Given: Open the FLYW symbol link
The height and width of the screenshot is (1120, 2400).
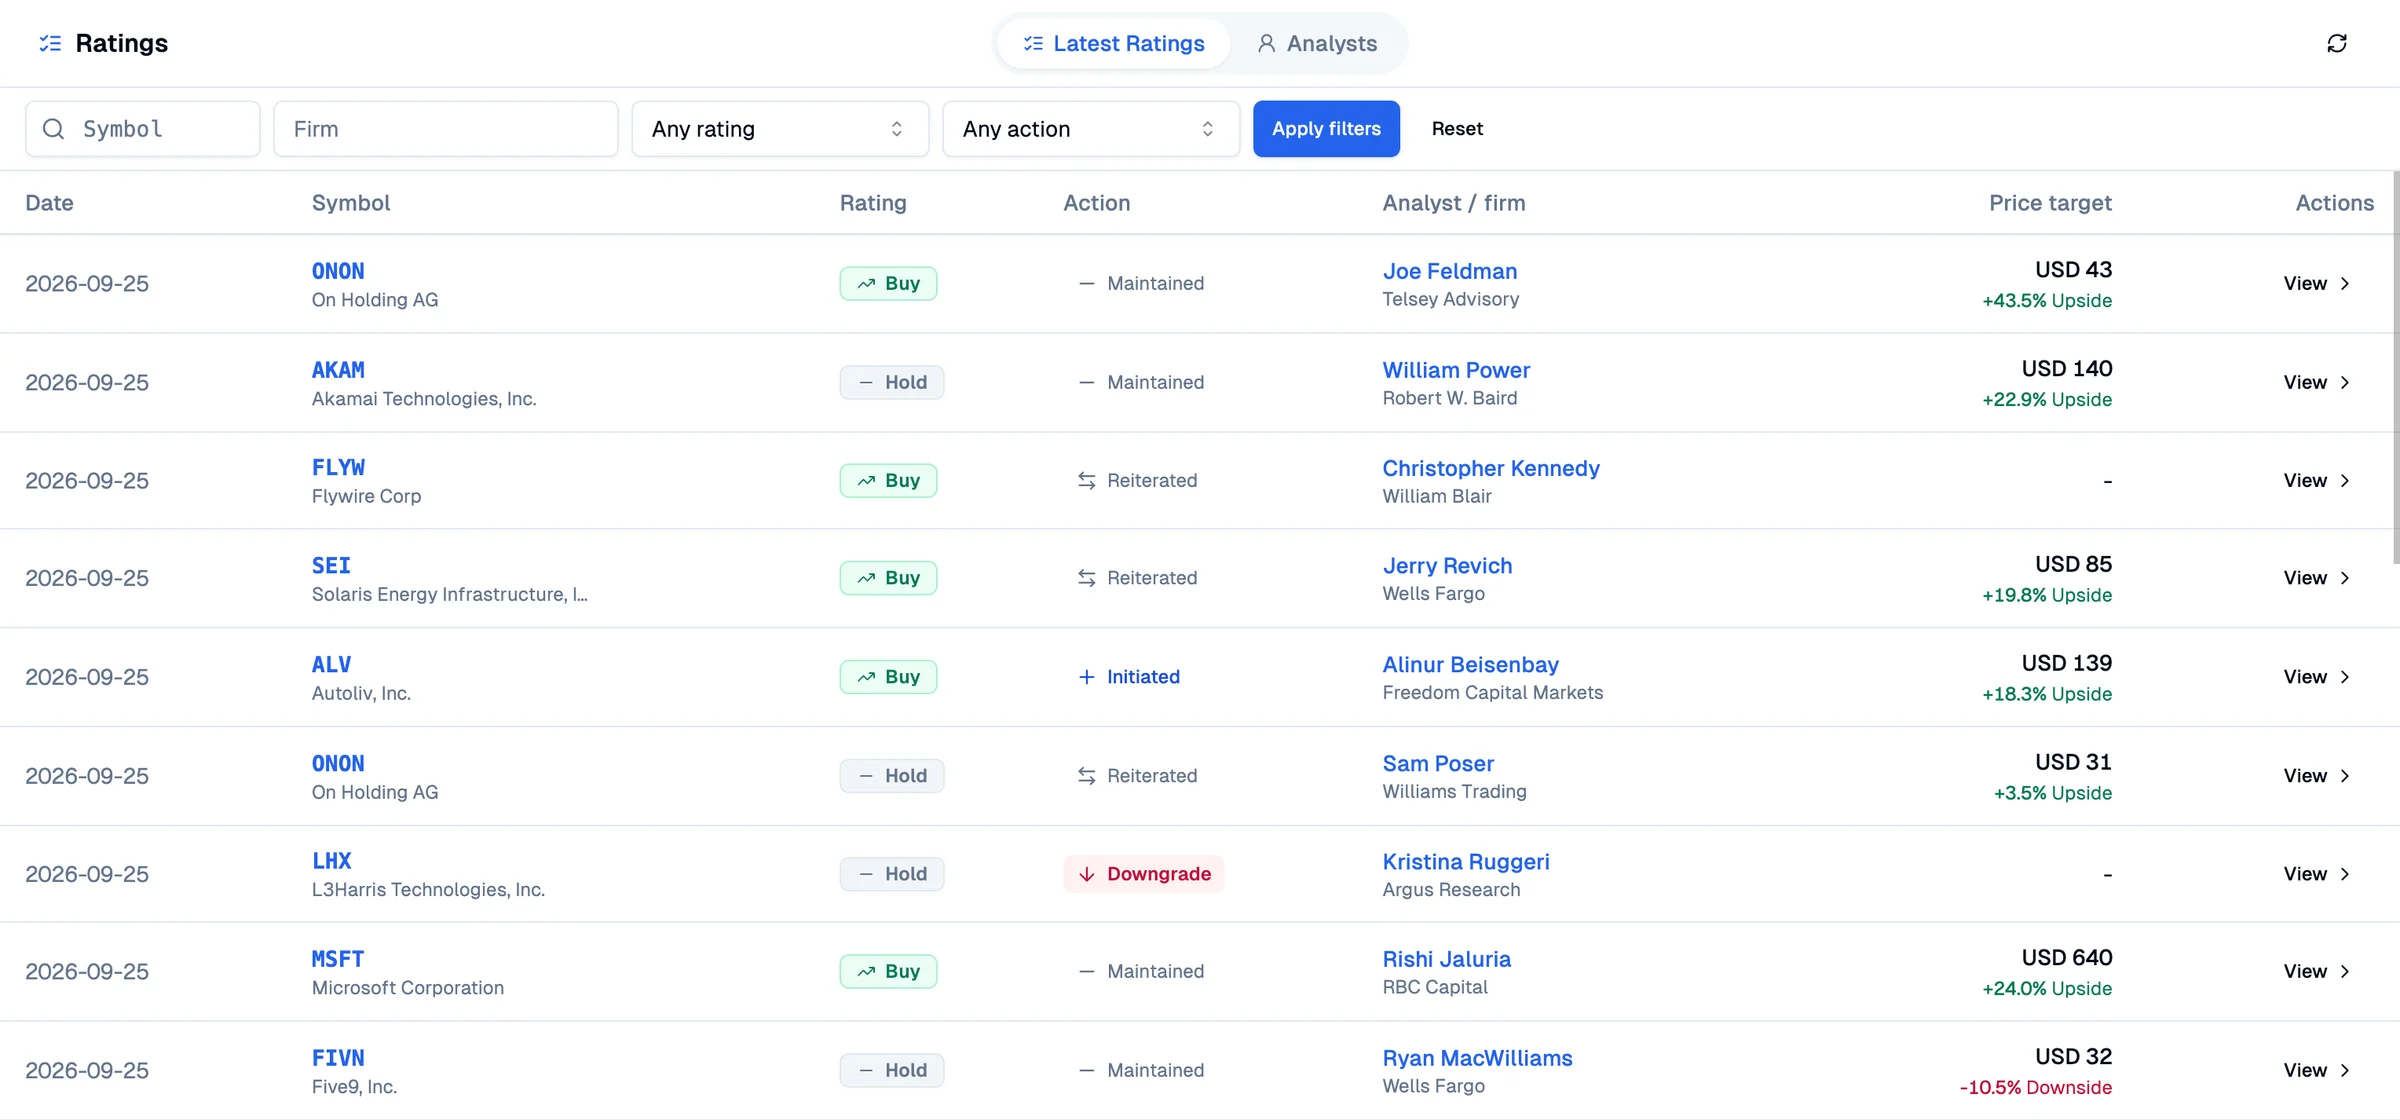Looking at the screenshot, I should pyautogui.click(x=338, y=468).
